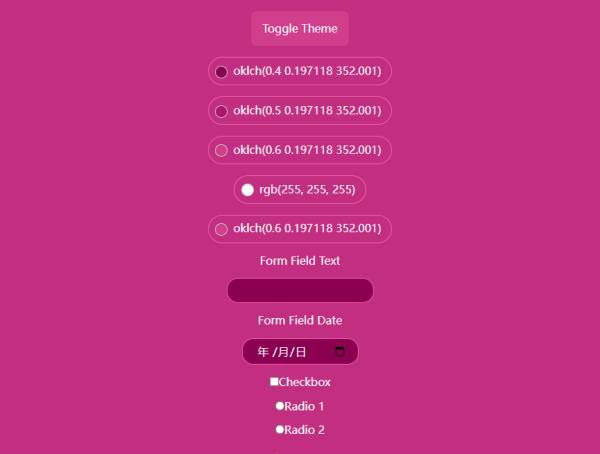600x454 pixels.
Task: Click the oklch(0.4 0.197118 352.001) text label
Action: coord(306,71)
